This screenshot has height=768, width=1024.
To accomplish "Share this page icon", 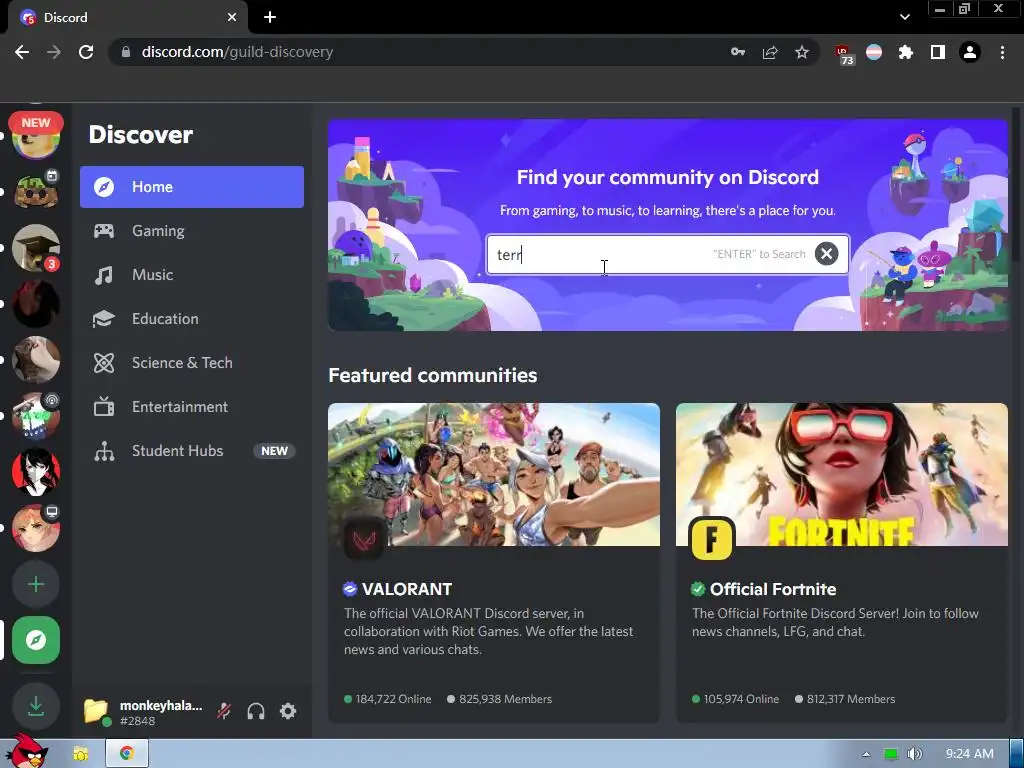I will click(x=770, y=52).
